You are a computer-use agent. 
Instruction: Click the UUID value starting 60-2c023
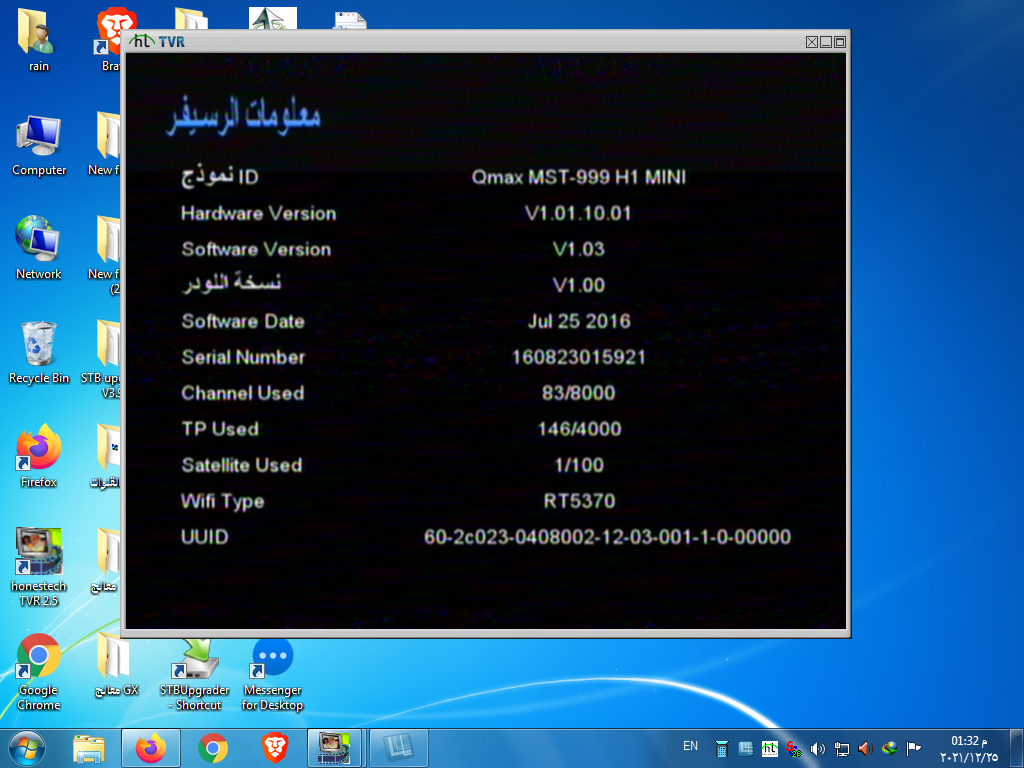coord(607,536)
